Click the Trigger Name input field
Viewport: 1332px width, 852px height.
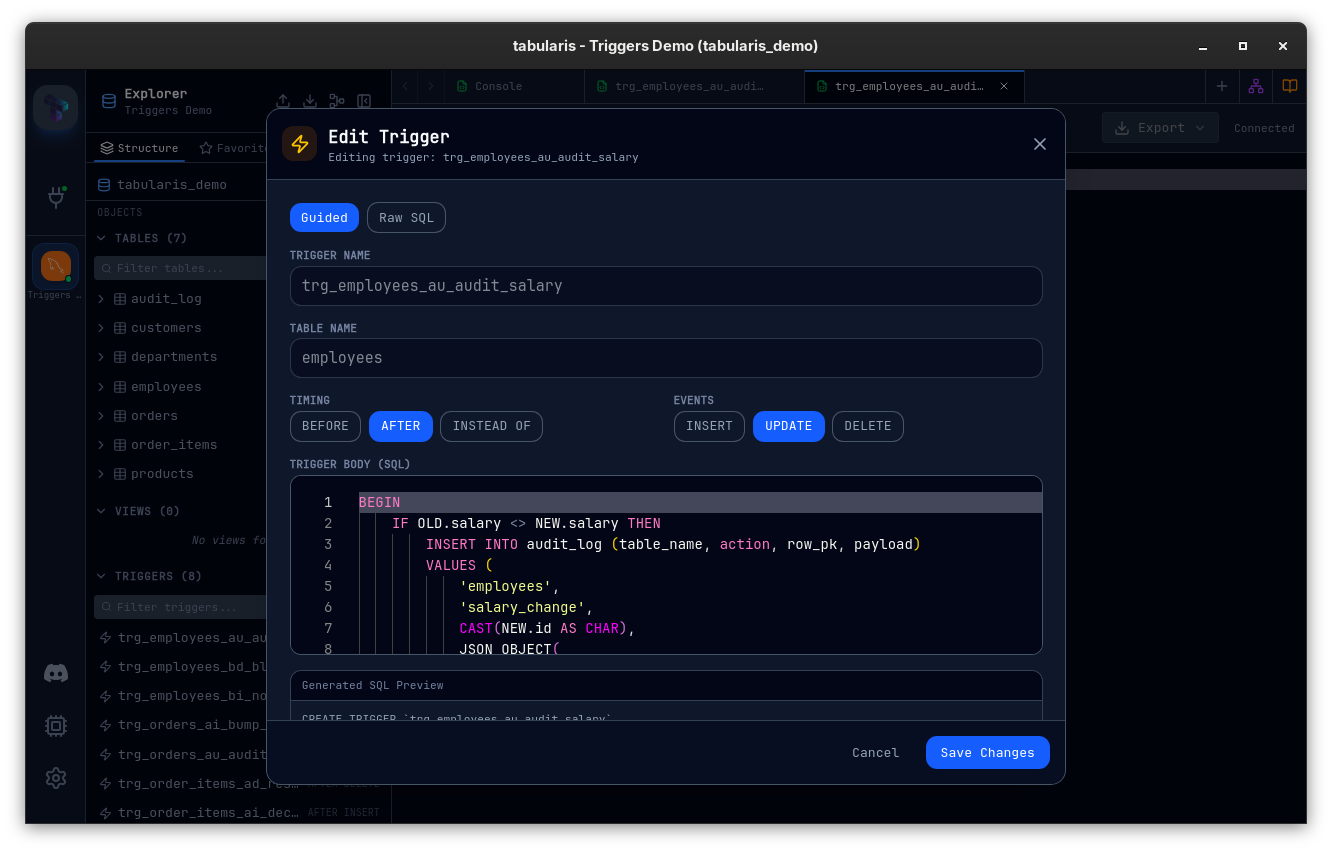click(x=666, y=286)
